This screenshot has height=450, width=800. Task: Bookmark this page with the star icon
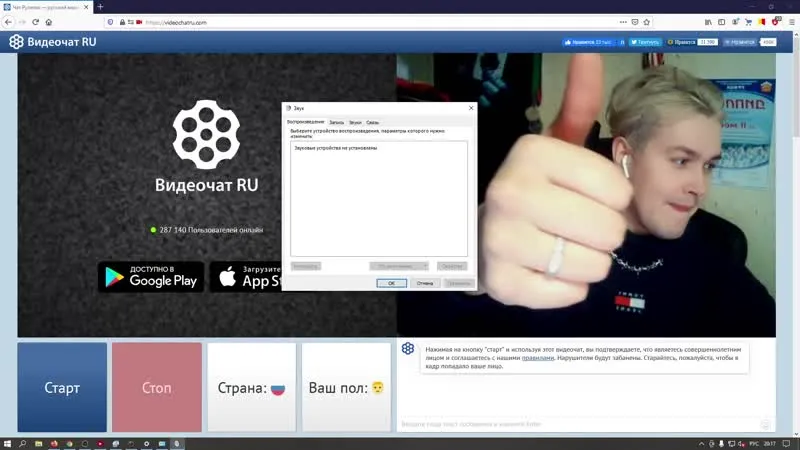646,22
